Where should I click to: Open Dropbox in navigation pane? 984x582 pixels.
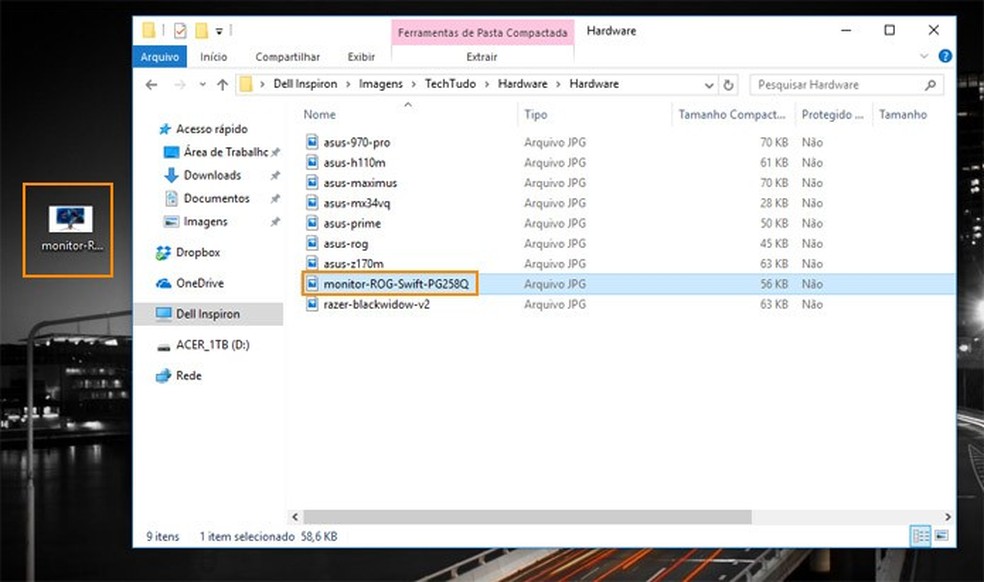(198, 252)
